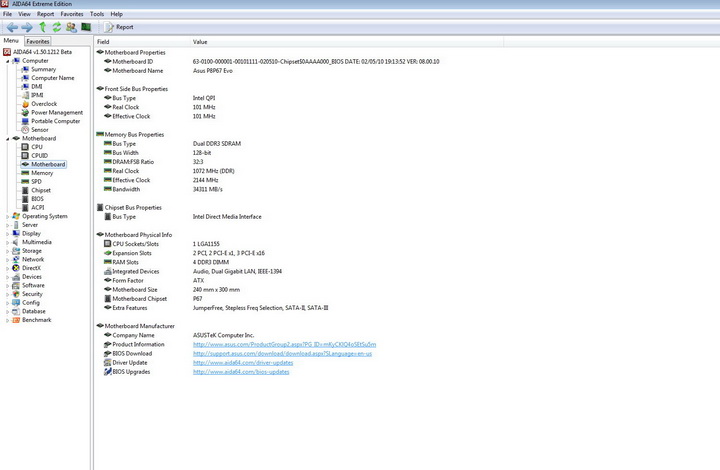
Task: Expand the Server node
Action: click(x=7, y=225)
